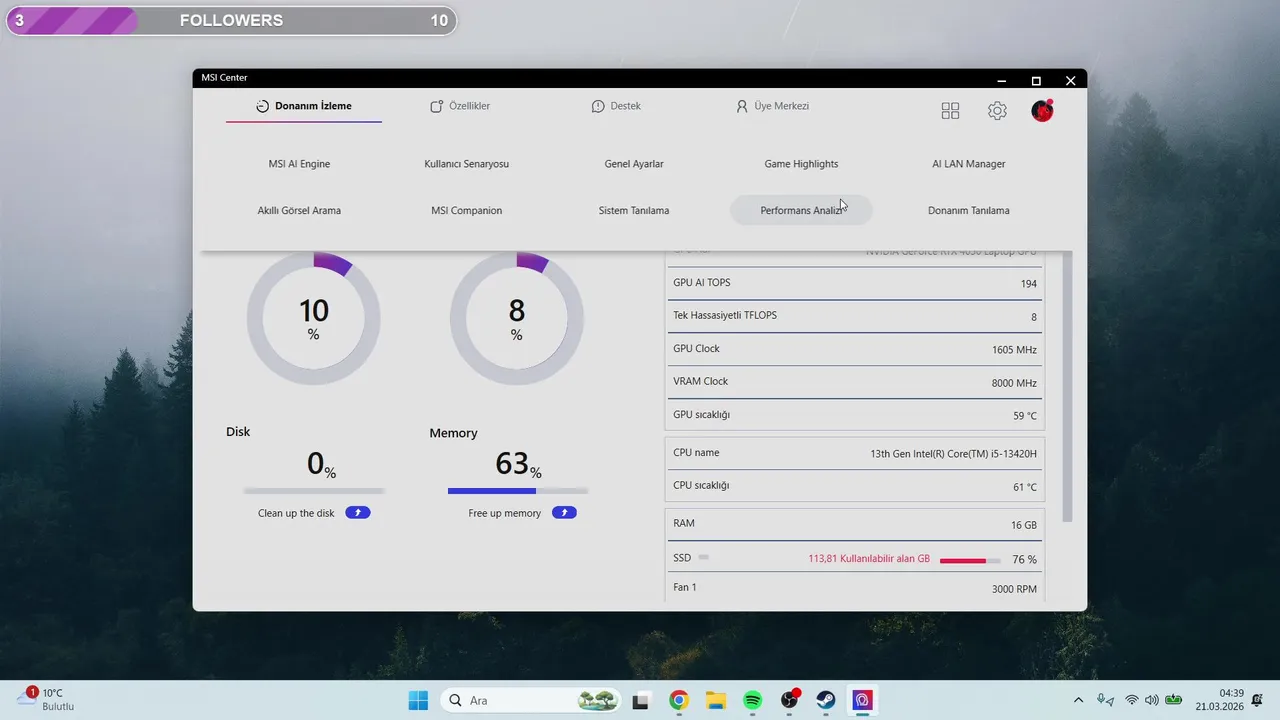
Task: Open OBS Studio from taskbar
Action: [x=790, y=700]
